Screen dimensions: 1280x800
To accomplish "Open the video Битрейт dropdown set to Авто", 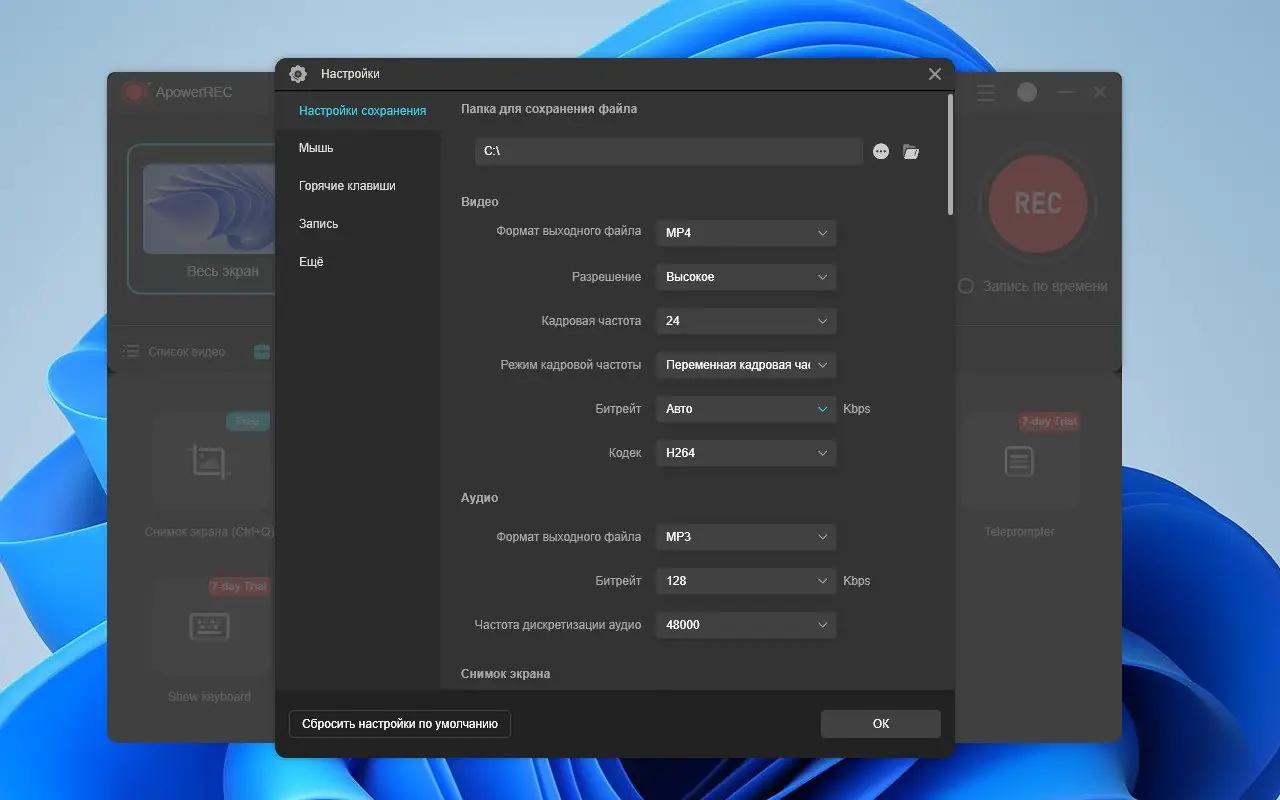I will point(746,409).
